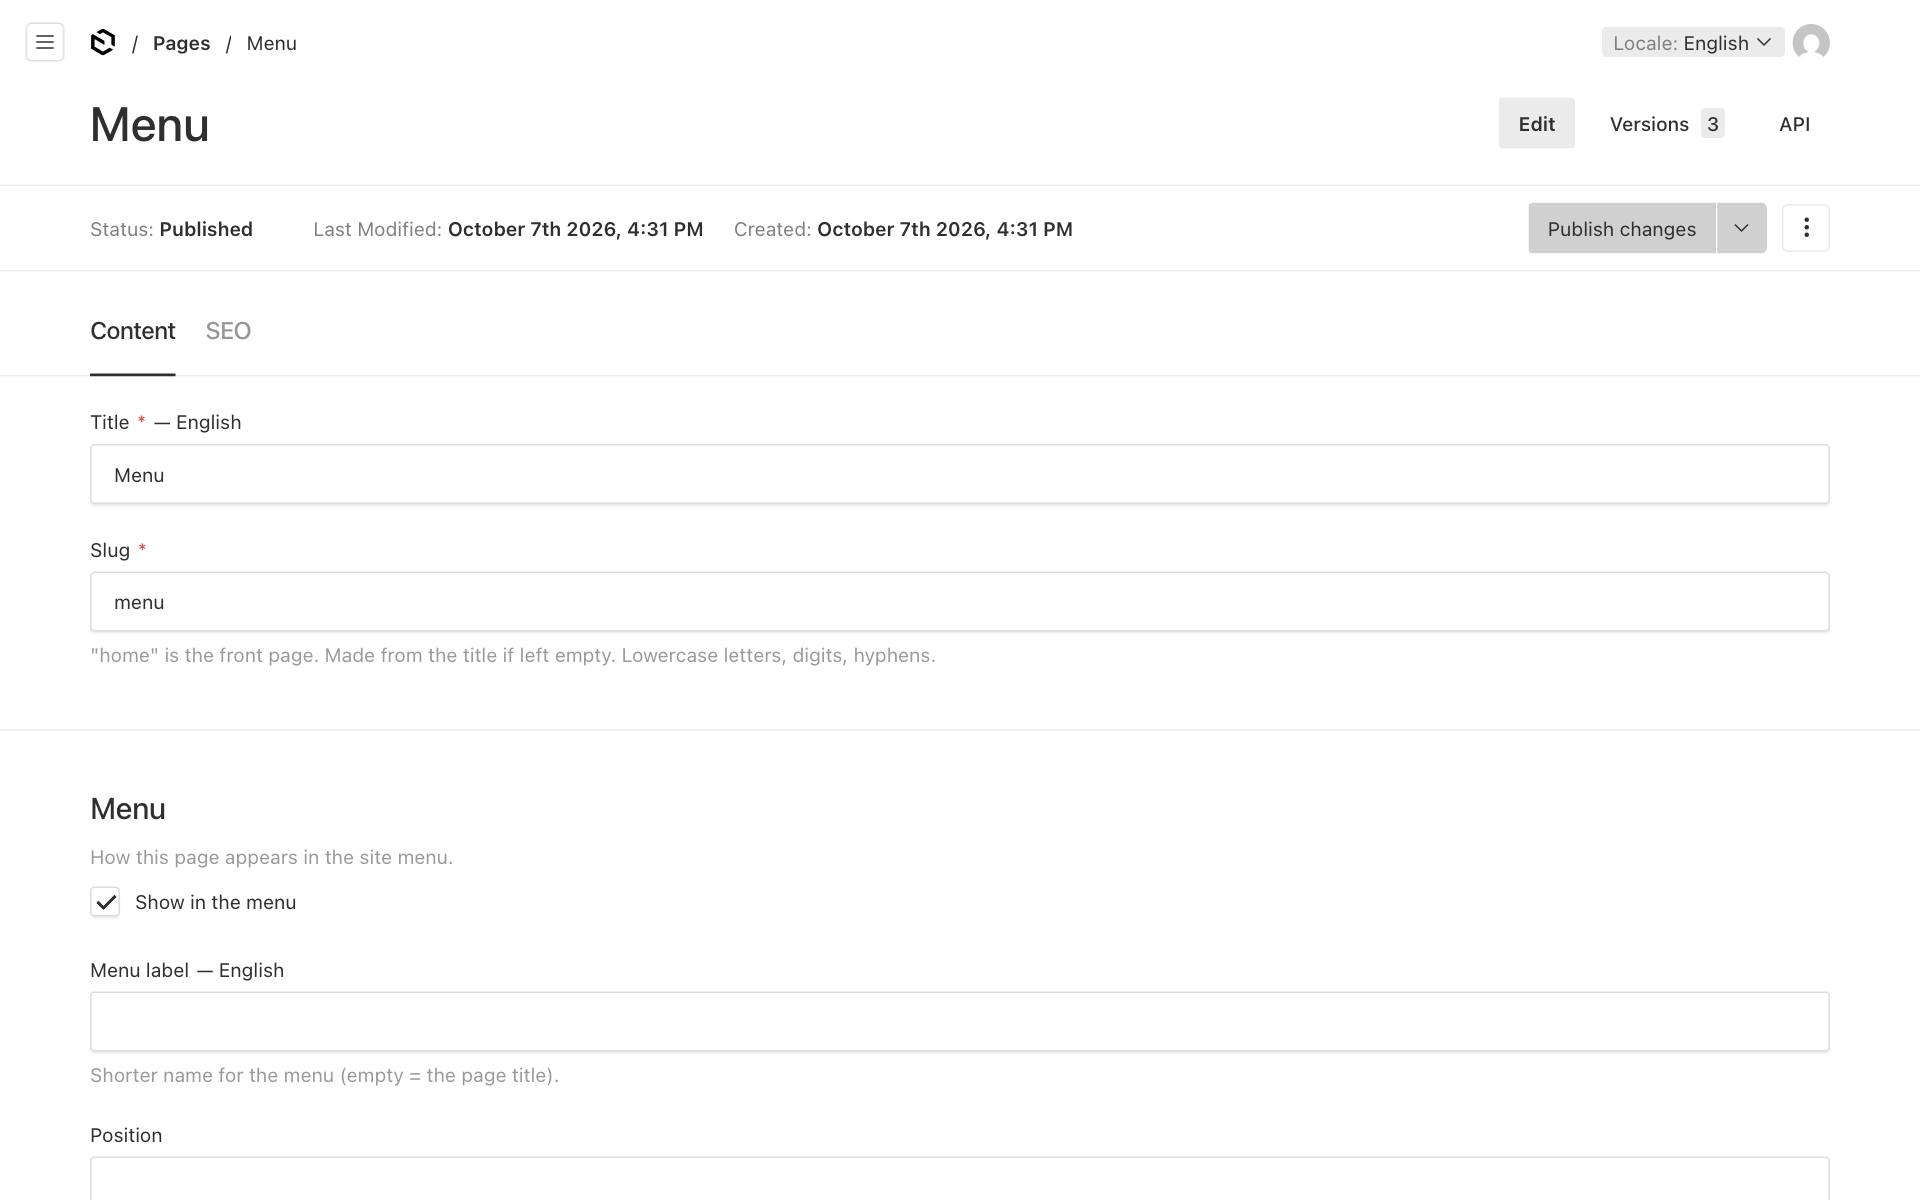Open the API view tab
Viewport: 1920px width, 1200px height.
point(1794,124)
